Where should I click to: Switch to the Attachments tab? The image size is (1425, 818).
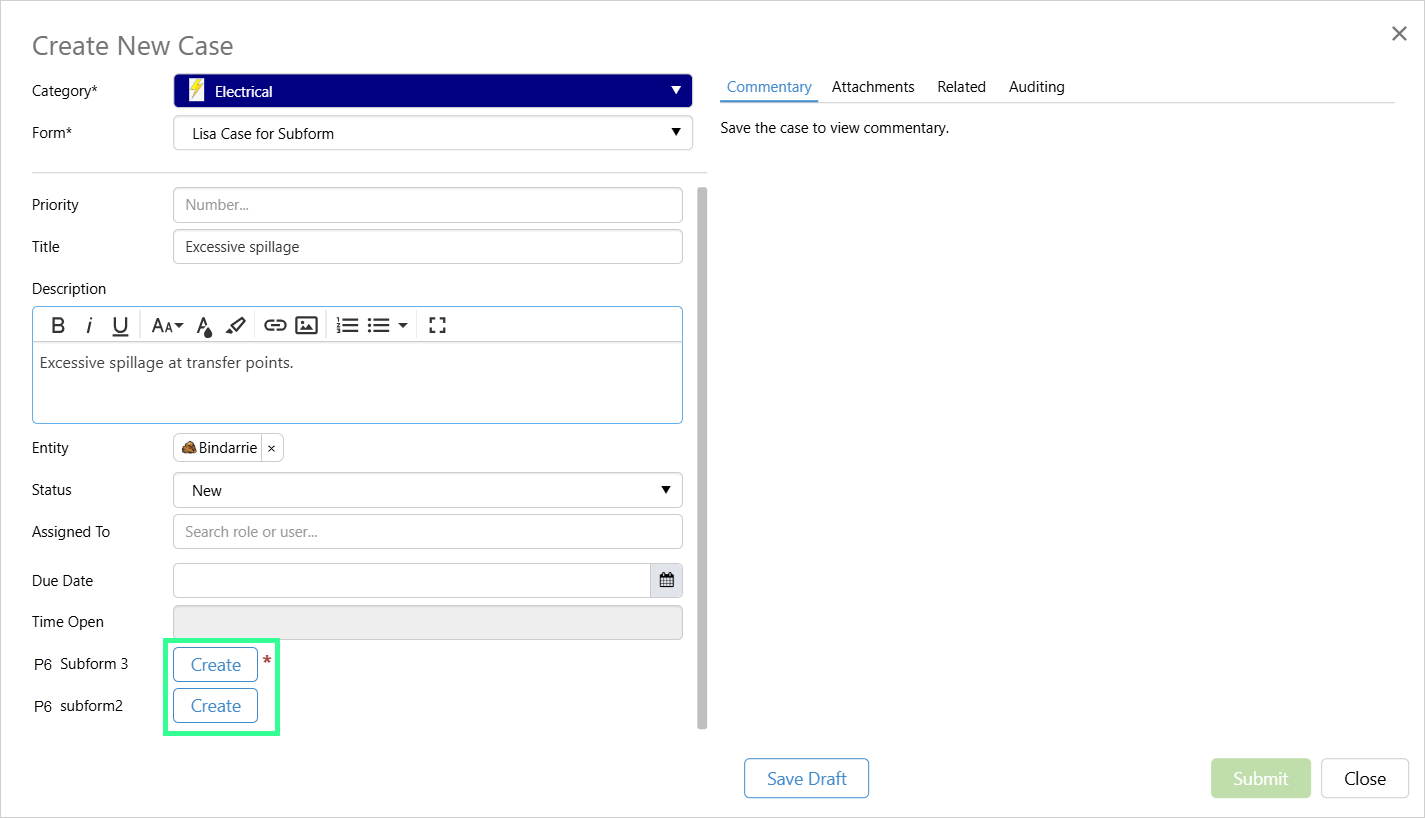(872, 87)
